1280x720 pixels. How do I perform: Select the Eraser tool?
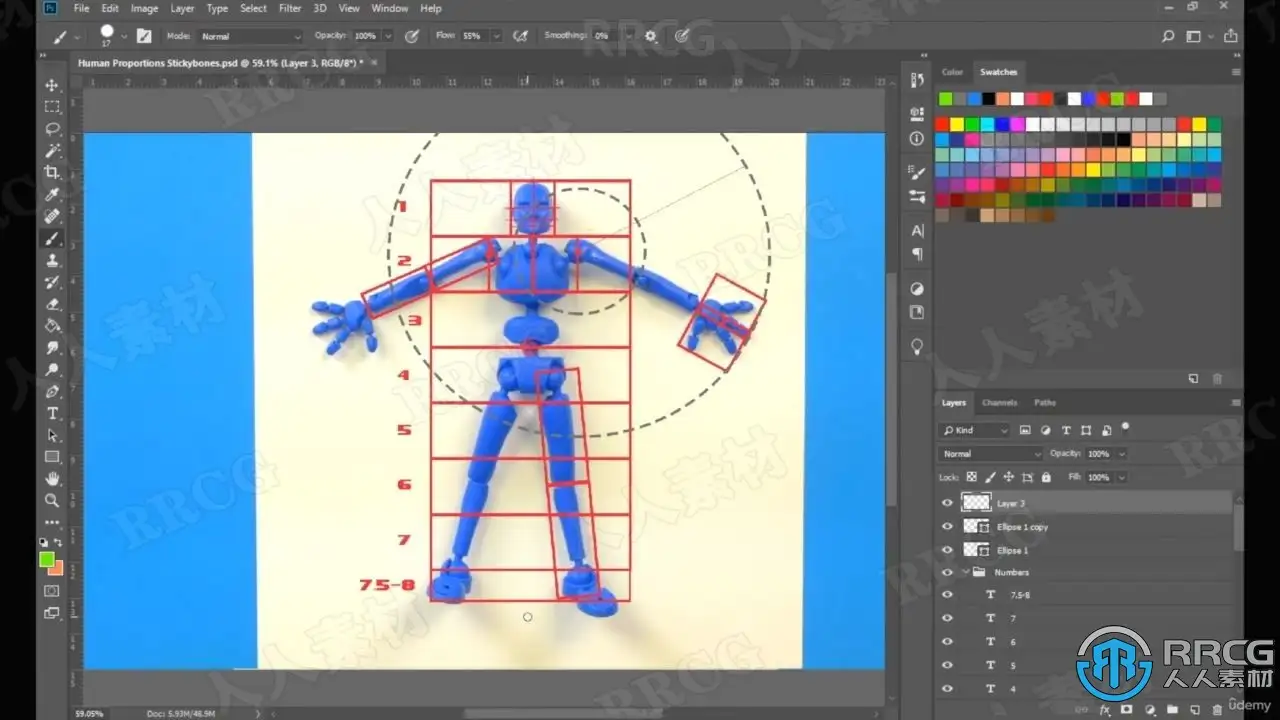coord(52,304)
